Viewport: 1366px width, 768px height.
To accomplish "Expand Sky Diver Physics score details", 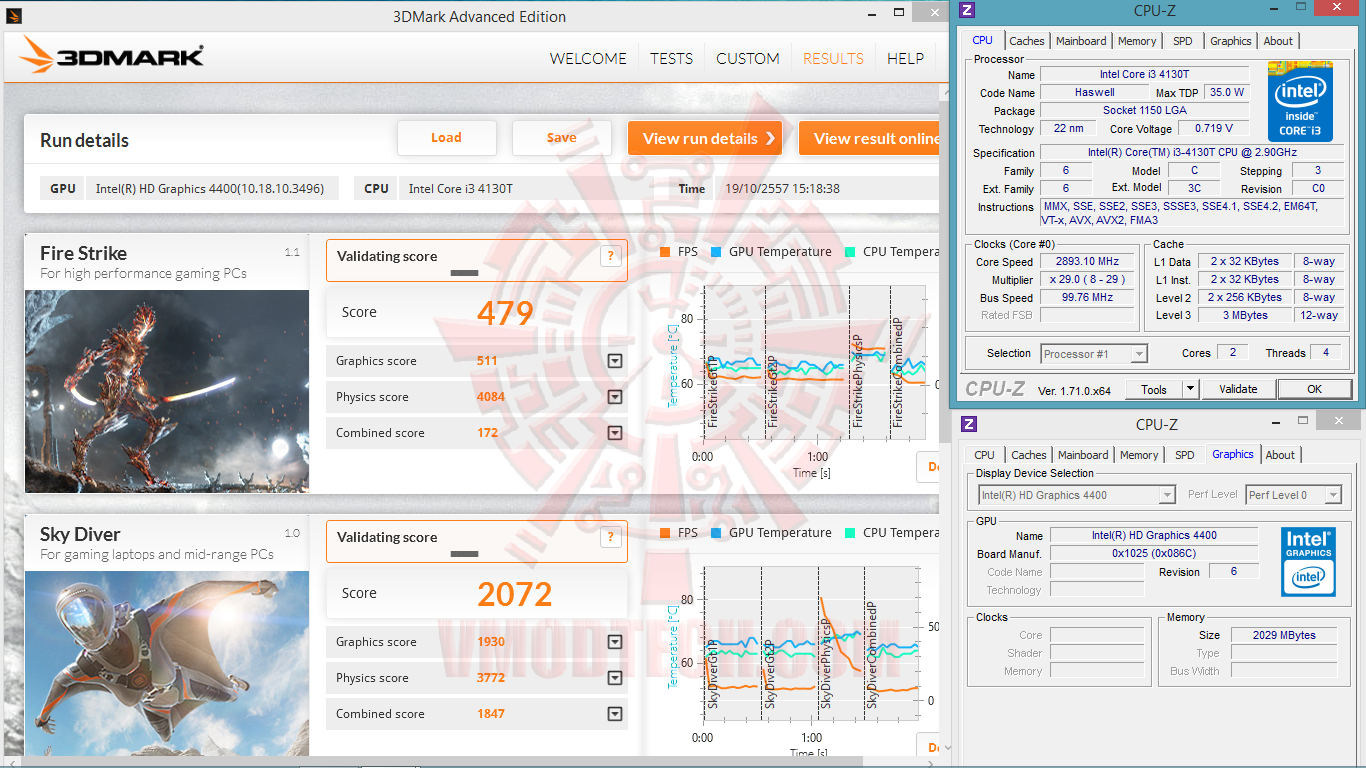I will [615, 678].
